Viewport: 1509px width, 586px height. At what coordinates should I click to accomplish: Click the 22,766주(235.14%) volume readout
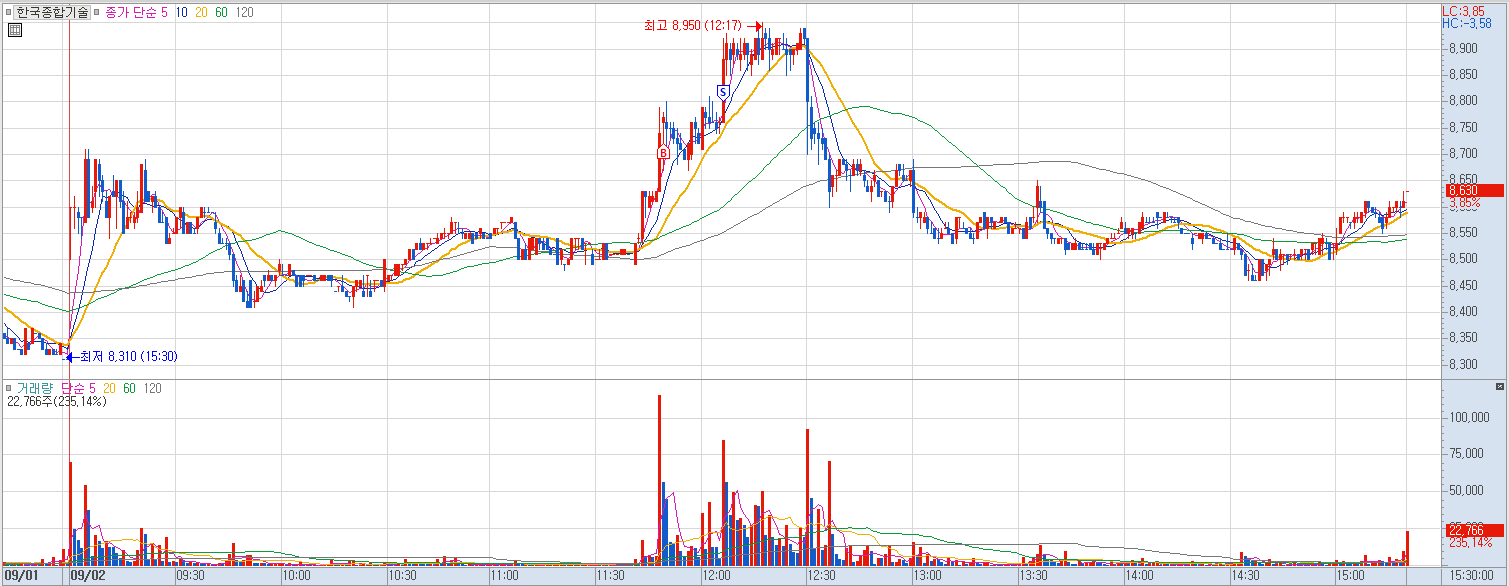pos(56,402)
